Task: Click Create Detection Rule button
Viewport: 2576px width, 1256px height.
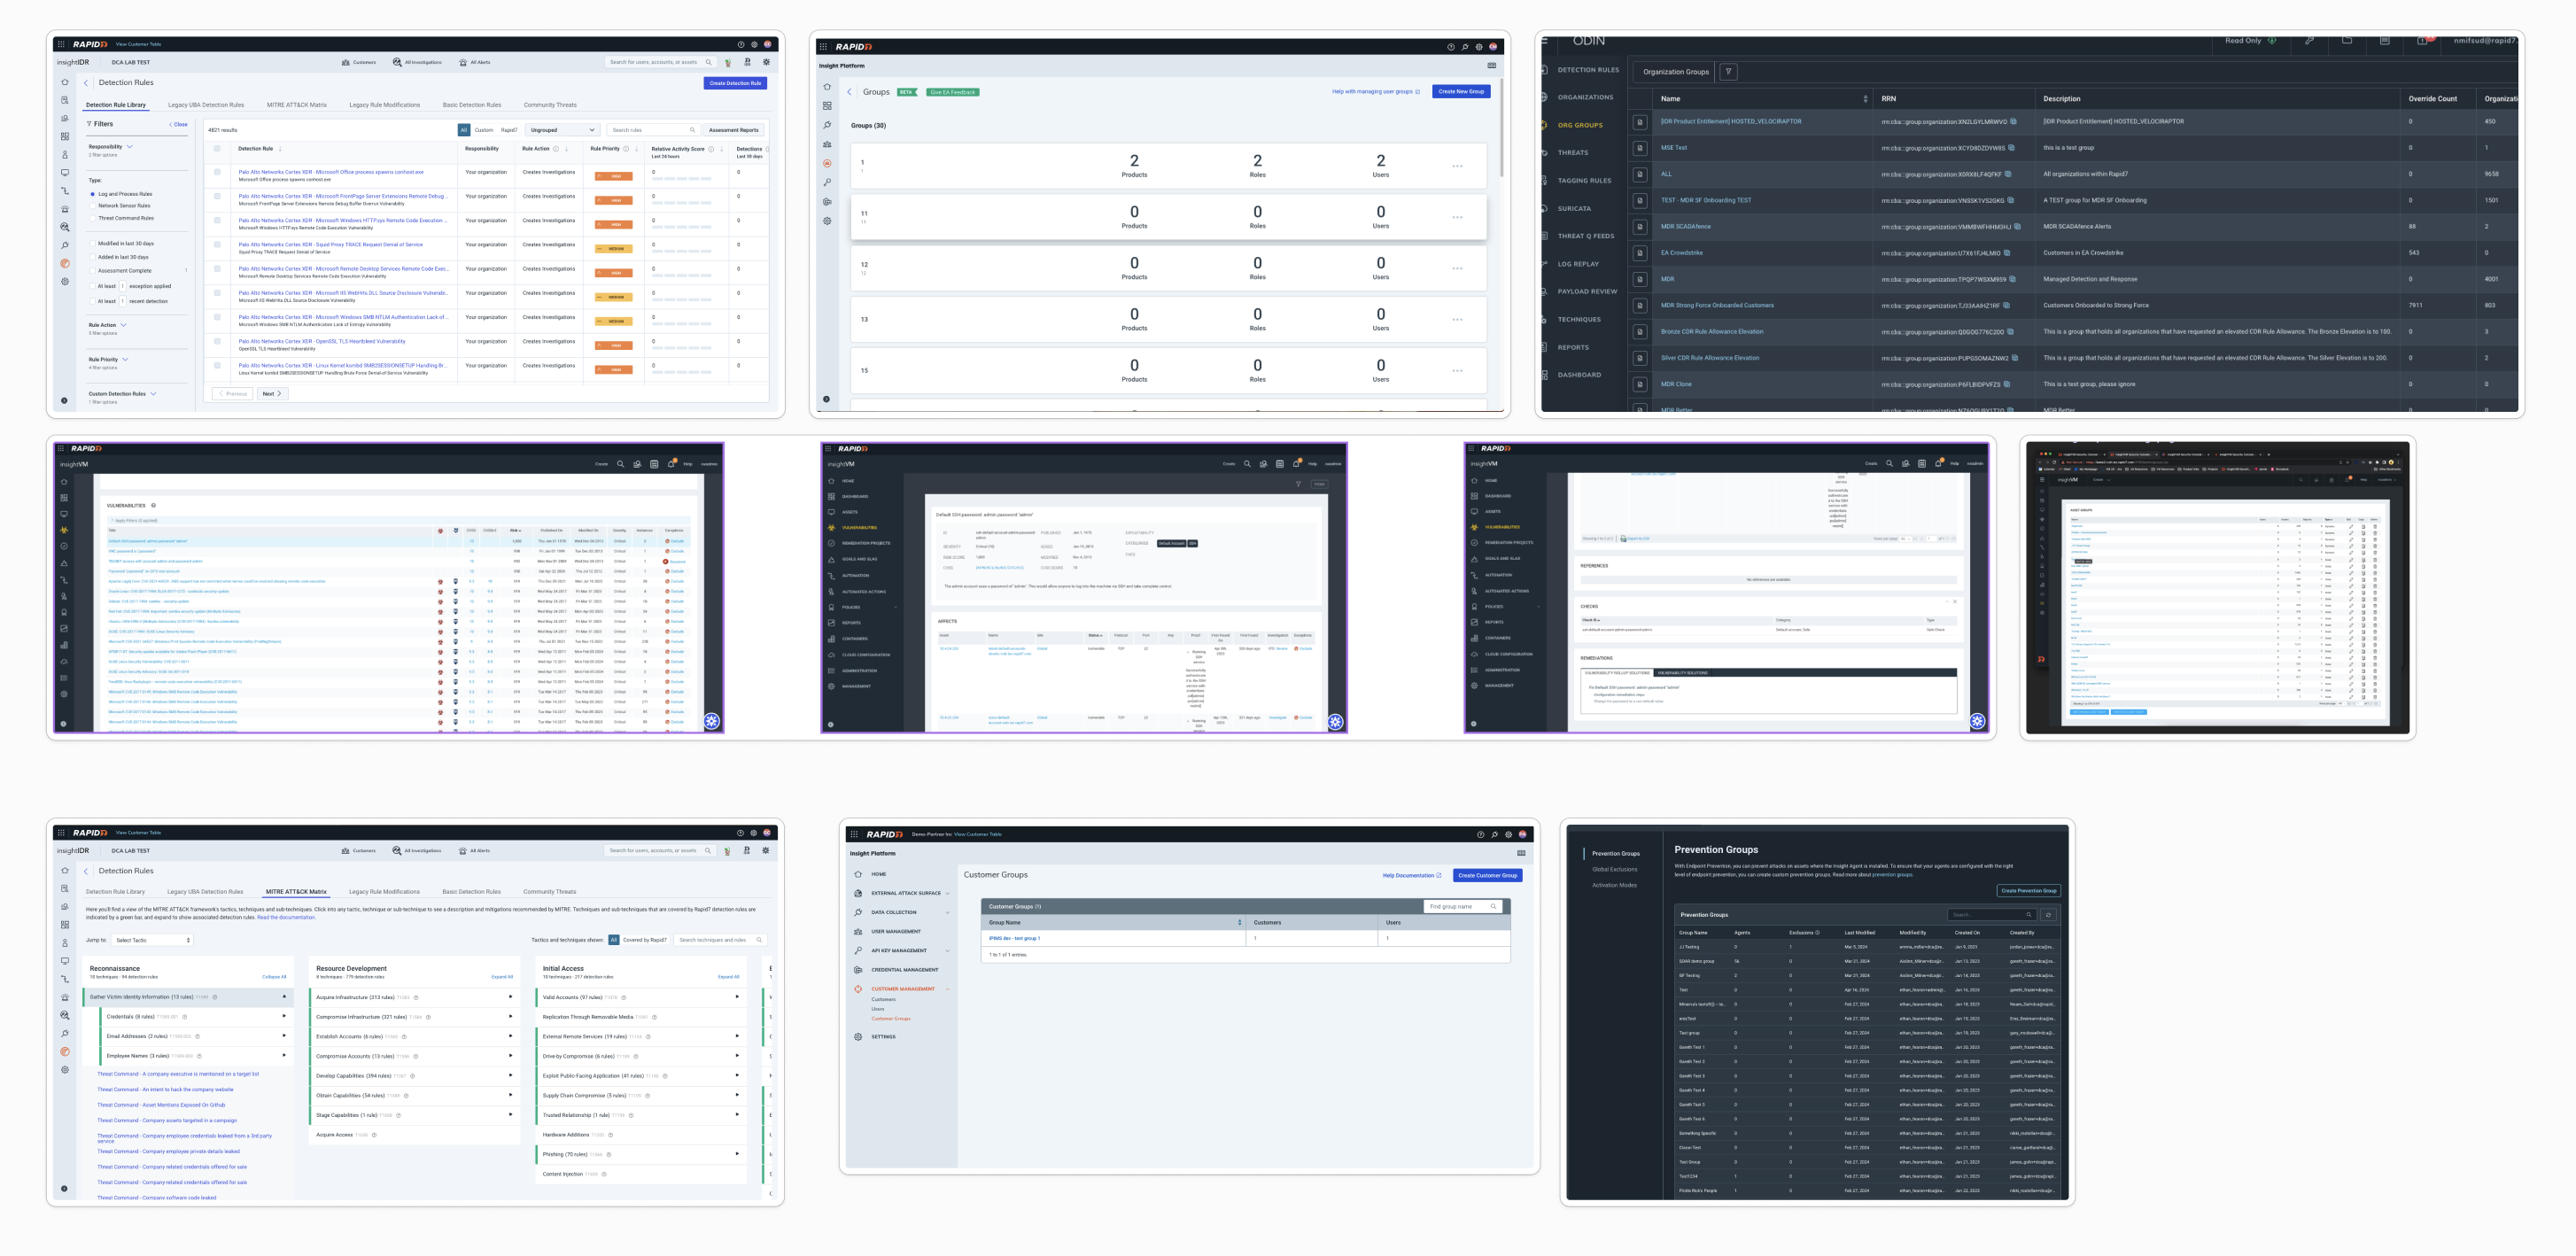Action: pos(735,83)
